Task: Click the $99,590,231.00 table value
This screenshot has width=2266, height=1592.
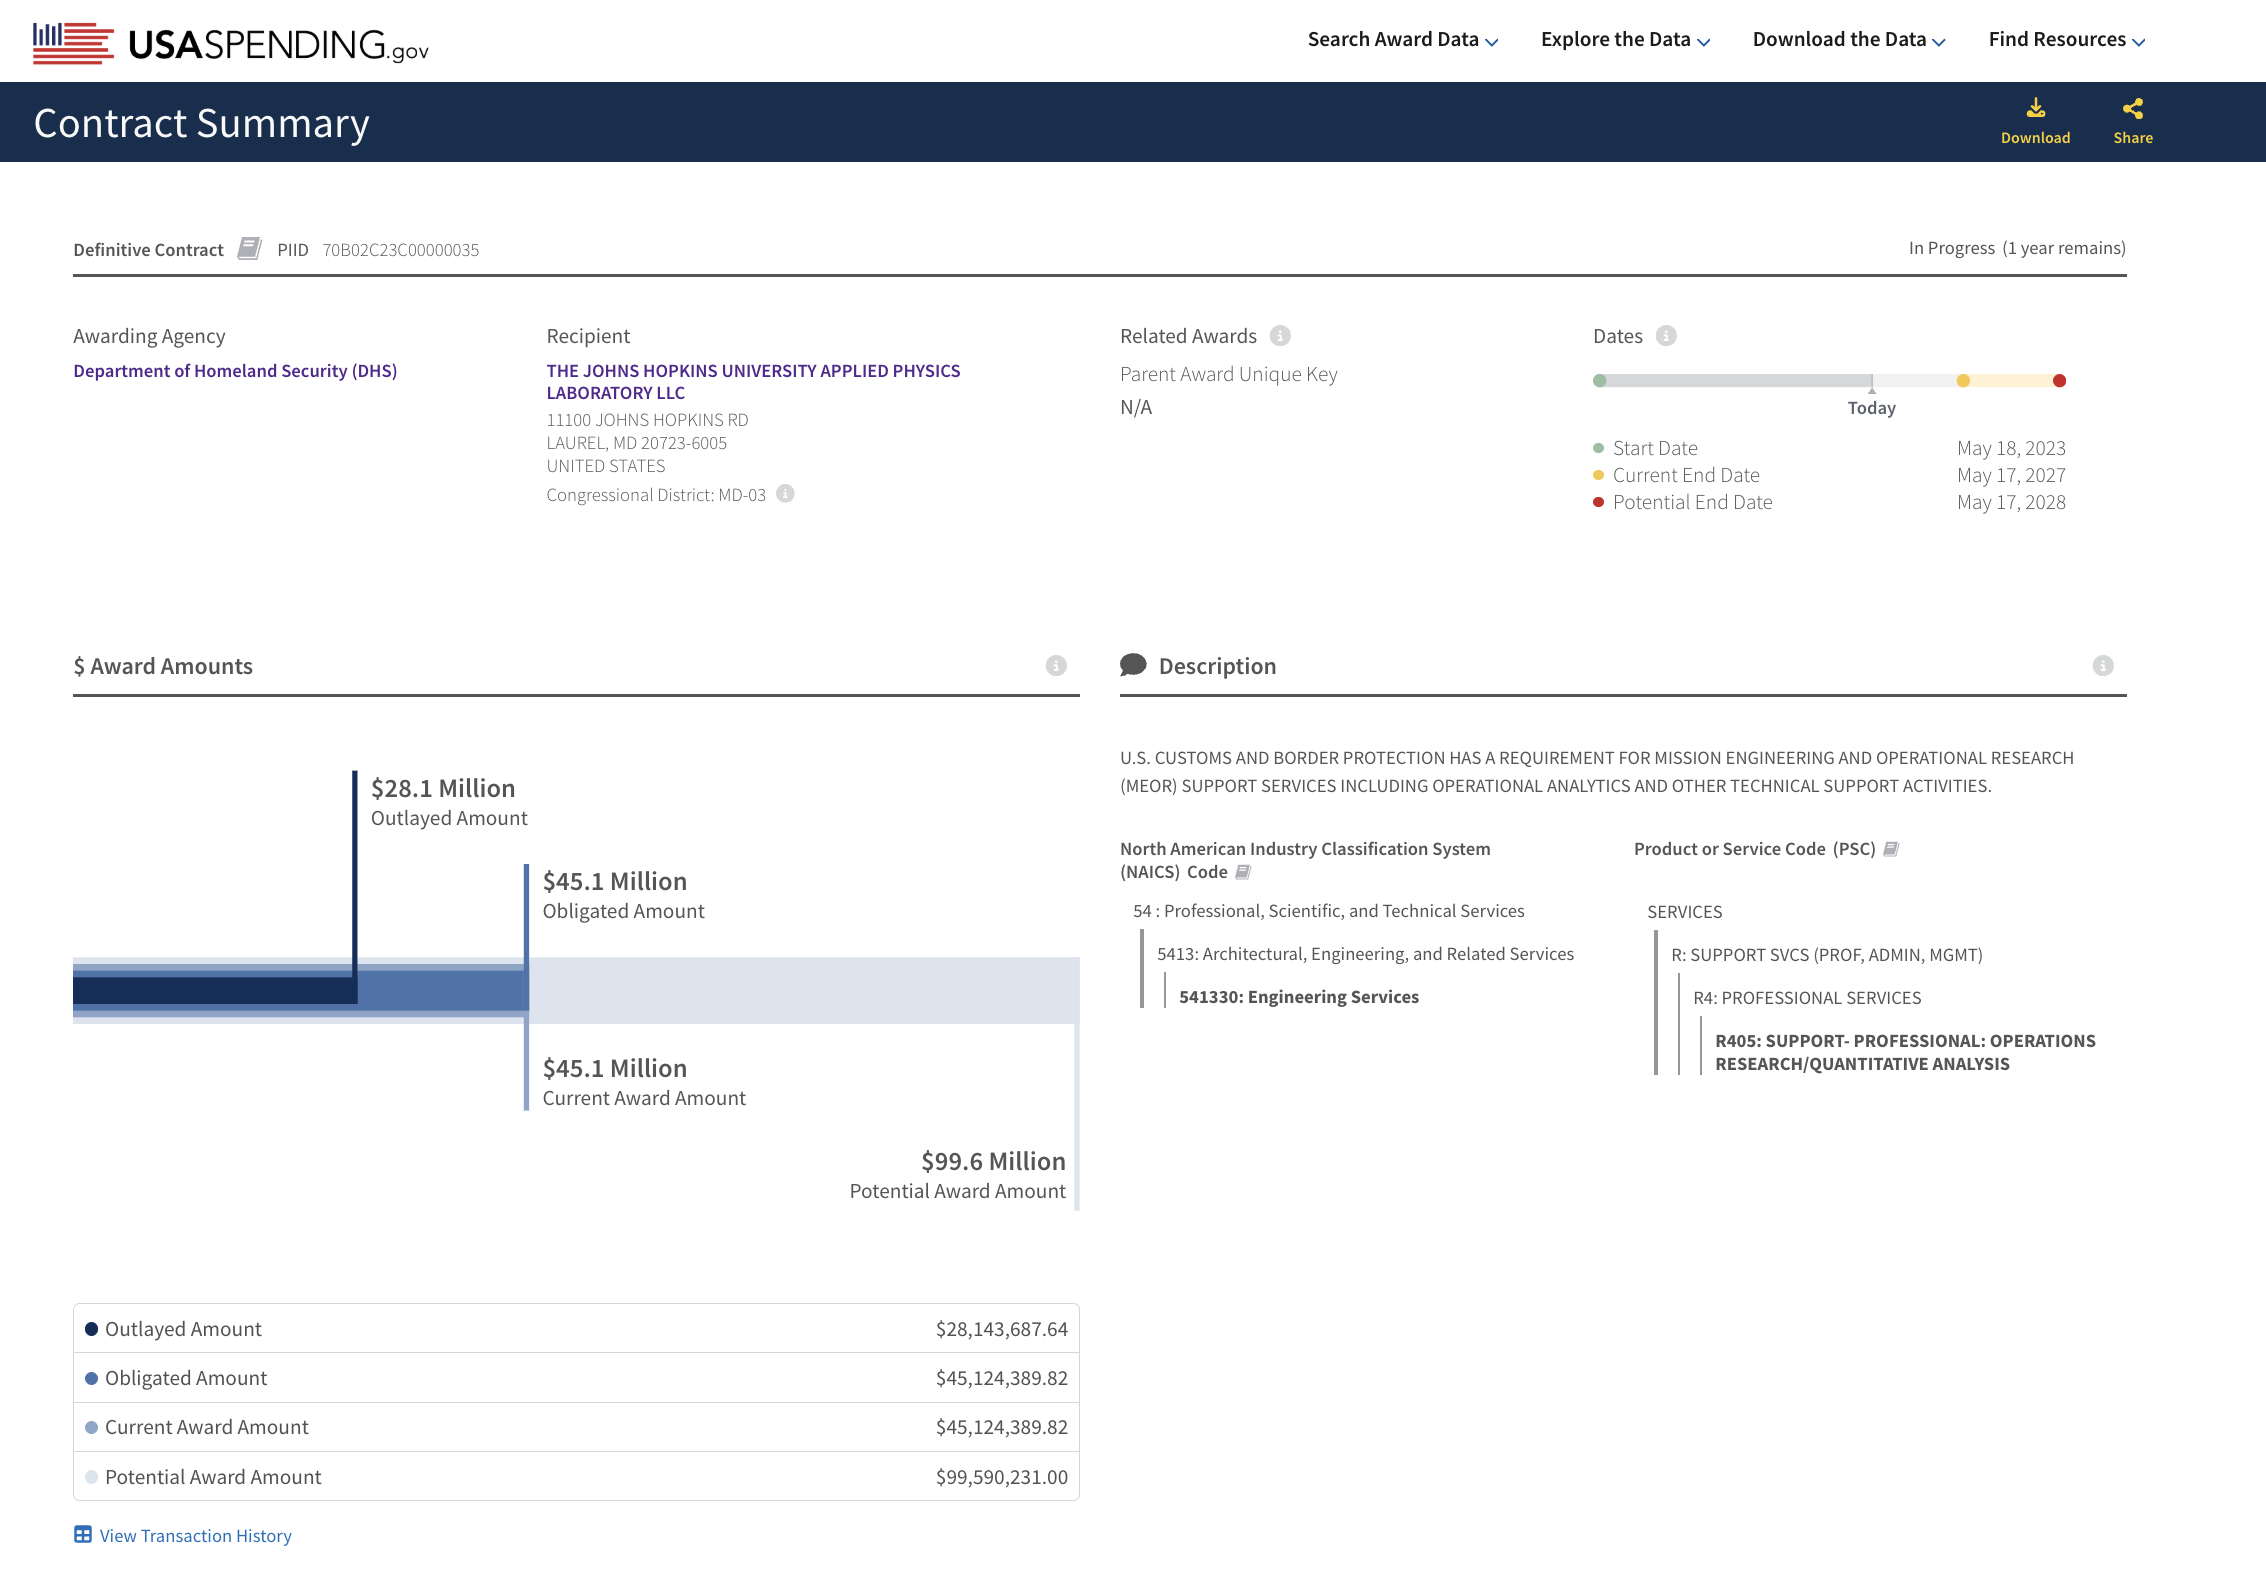Action: pos(1001,1477)
